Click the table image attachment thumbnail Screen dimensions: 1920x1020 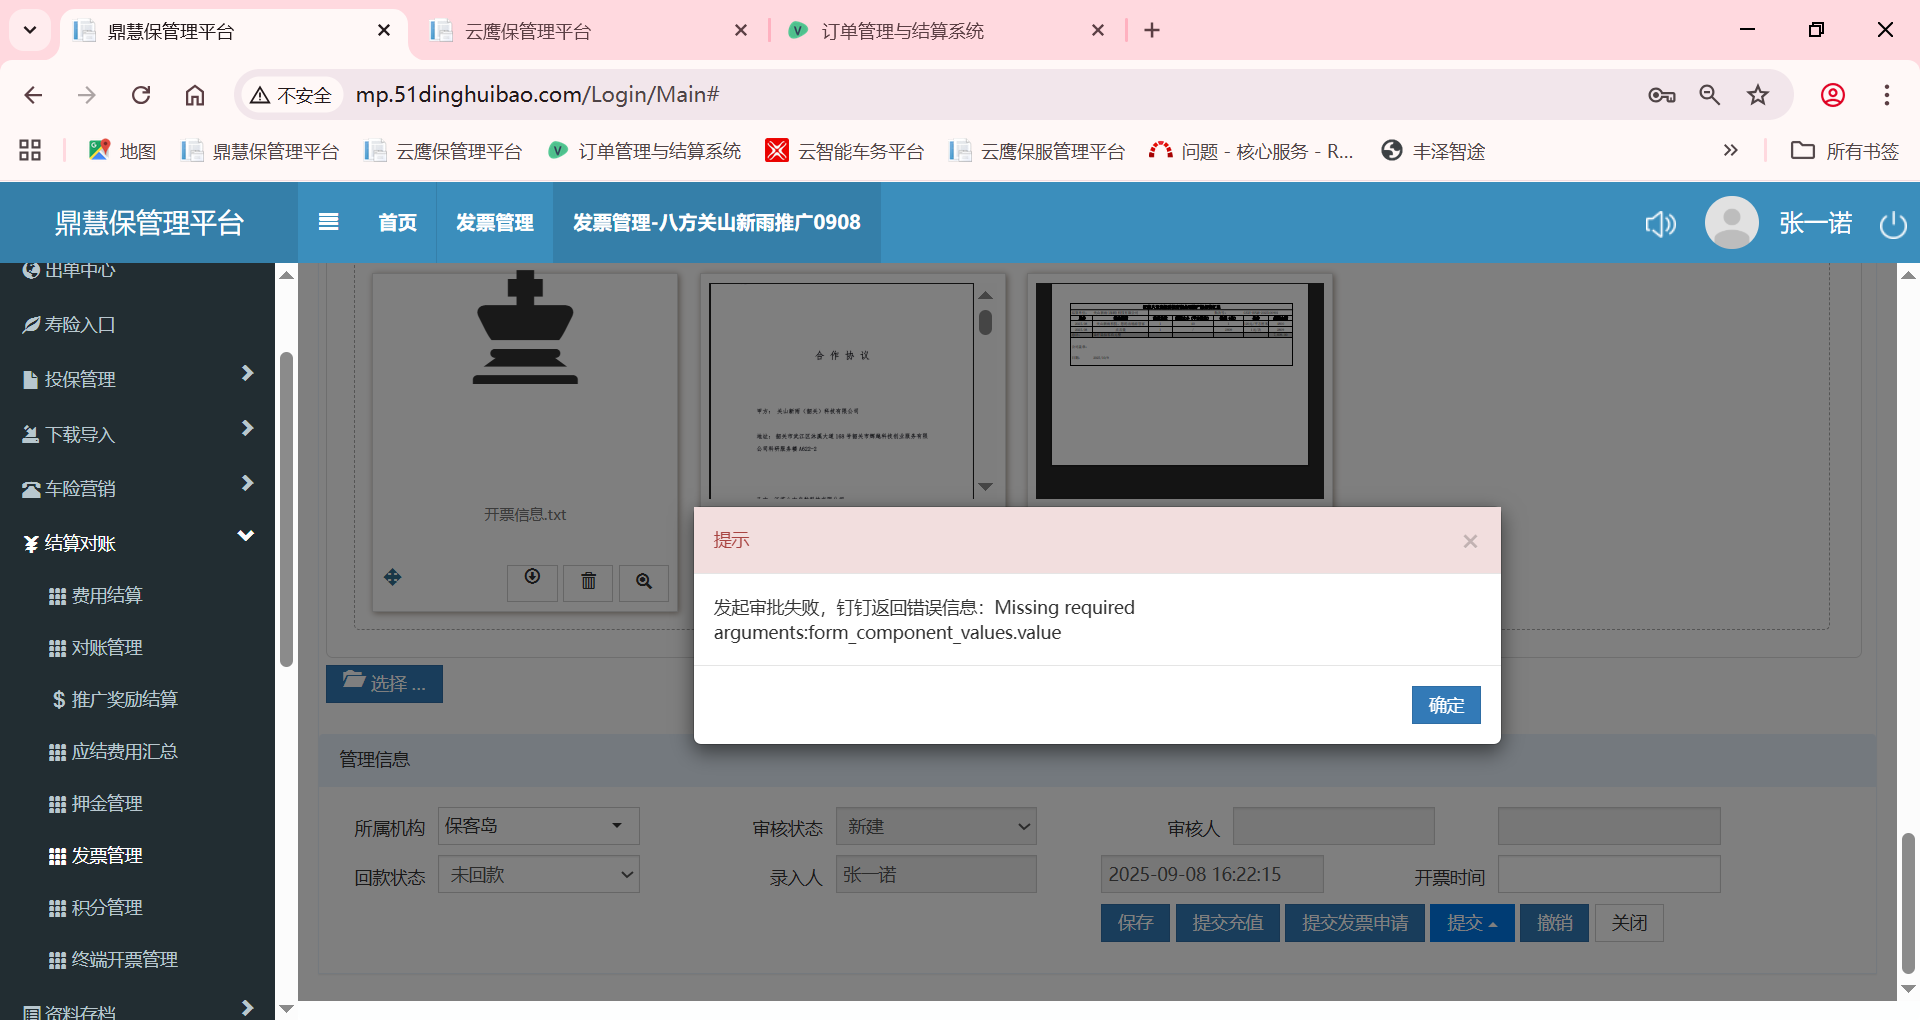pos(1180,390)
